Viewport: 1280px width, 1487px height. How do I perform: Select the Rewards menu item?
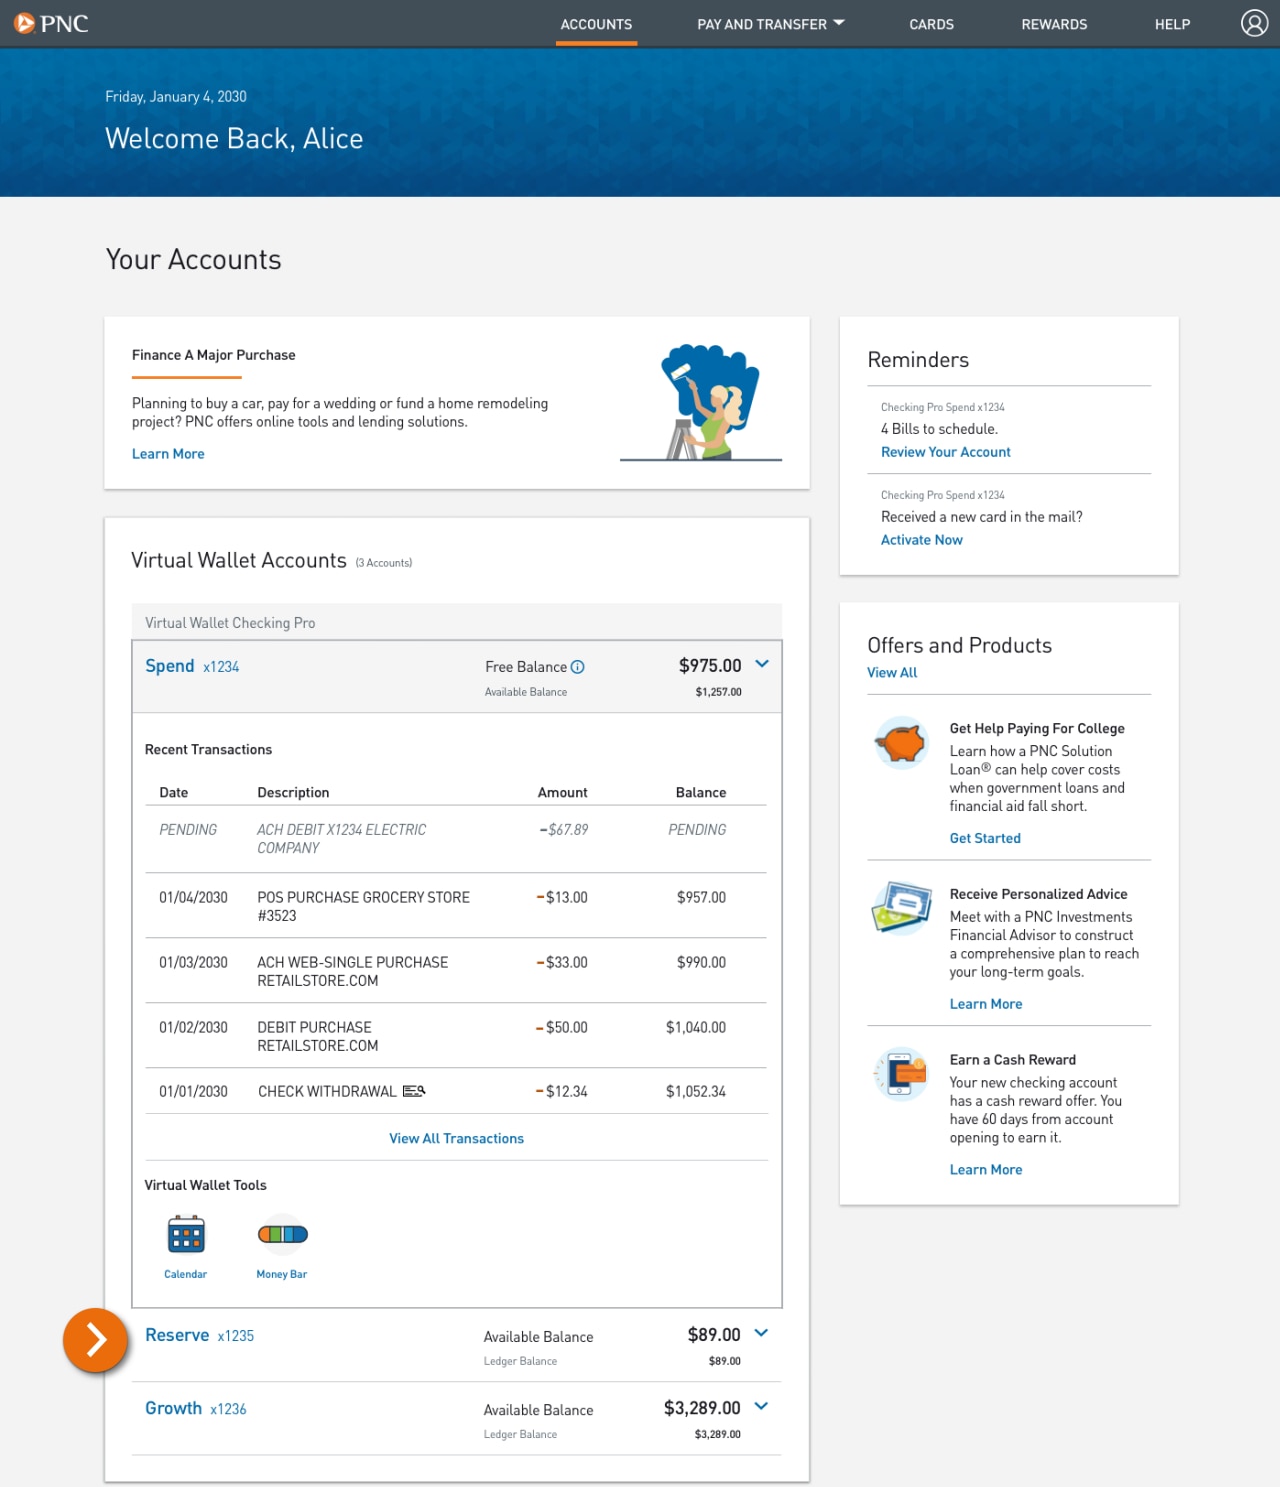coord(1054,24)
